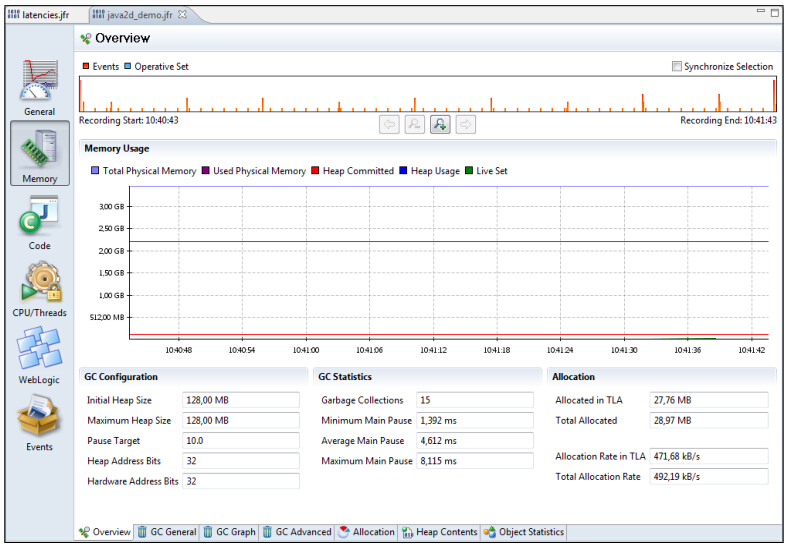791x549 pixels.
Task: Click the navigate forward arrow button
Action: click(x=466, y=124)
